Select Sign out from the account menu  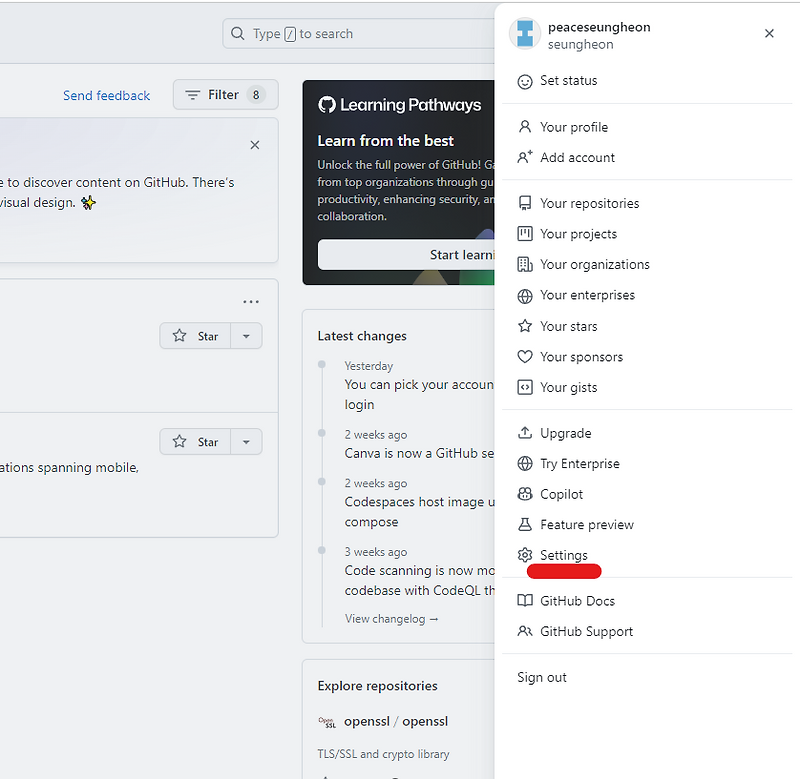541,677
